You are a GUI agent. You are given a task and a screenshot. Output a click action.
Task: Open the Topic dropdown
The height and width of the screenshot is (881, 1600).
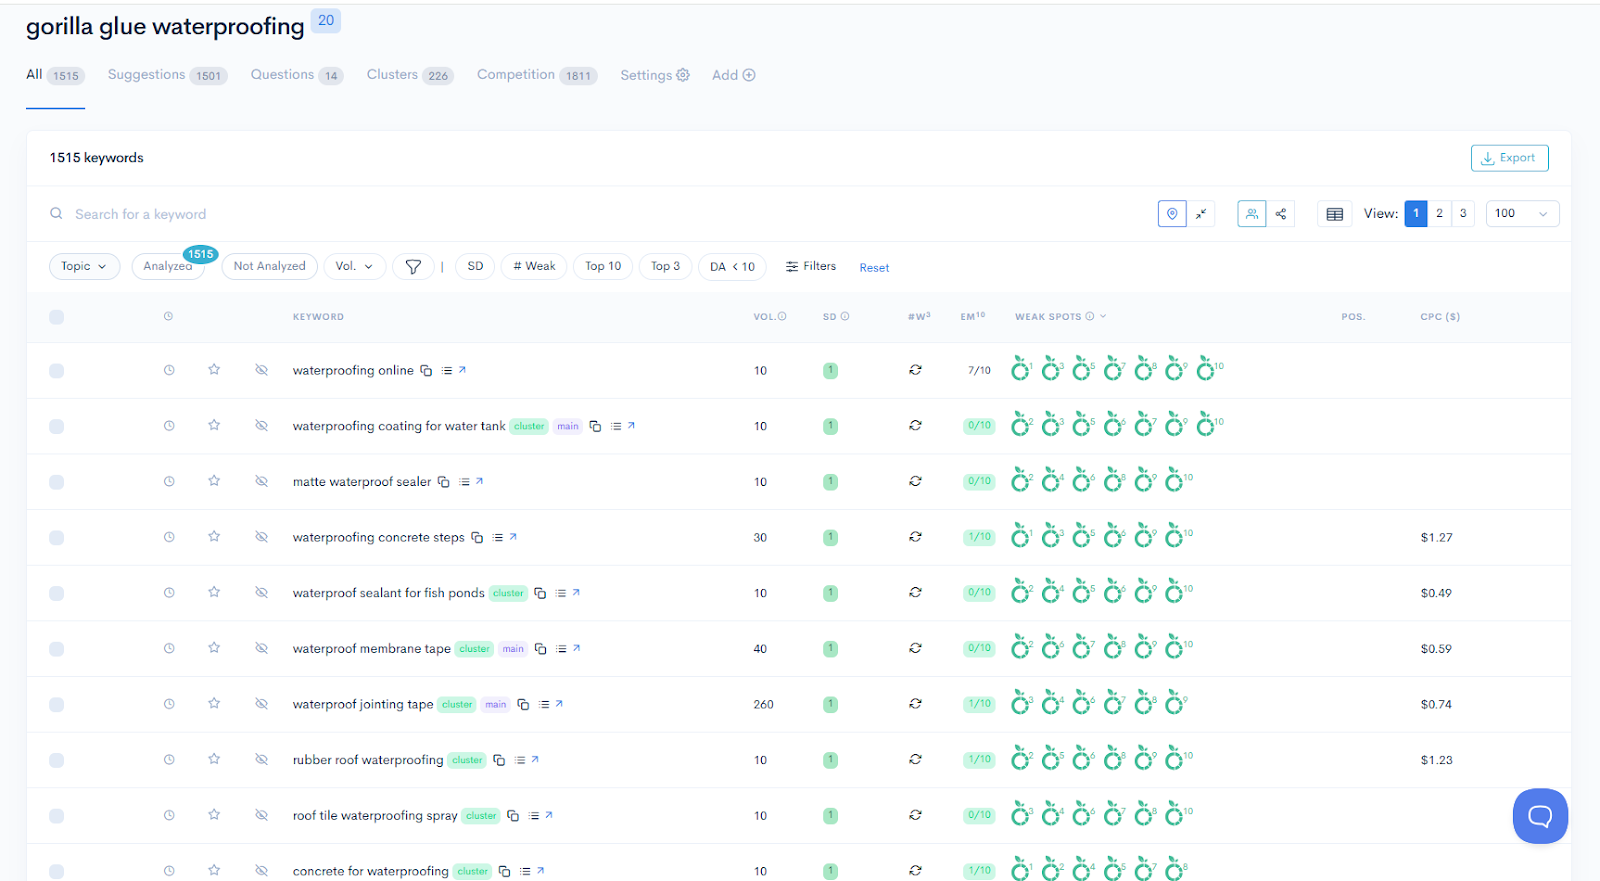[x=84, y=266]
